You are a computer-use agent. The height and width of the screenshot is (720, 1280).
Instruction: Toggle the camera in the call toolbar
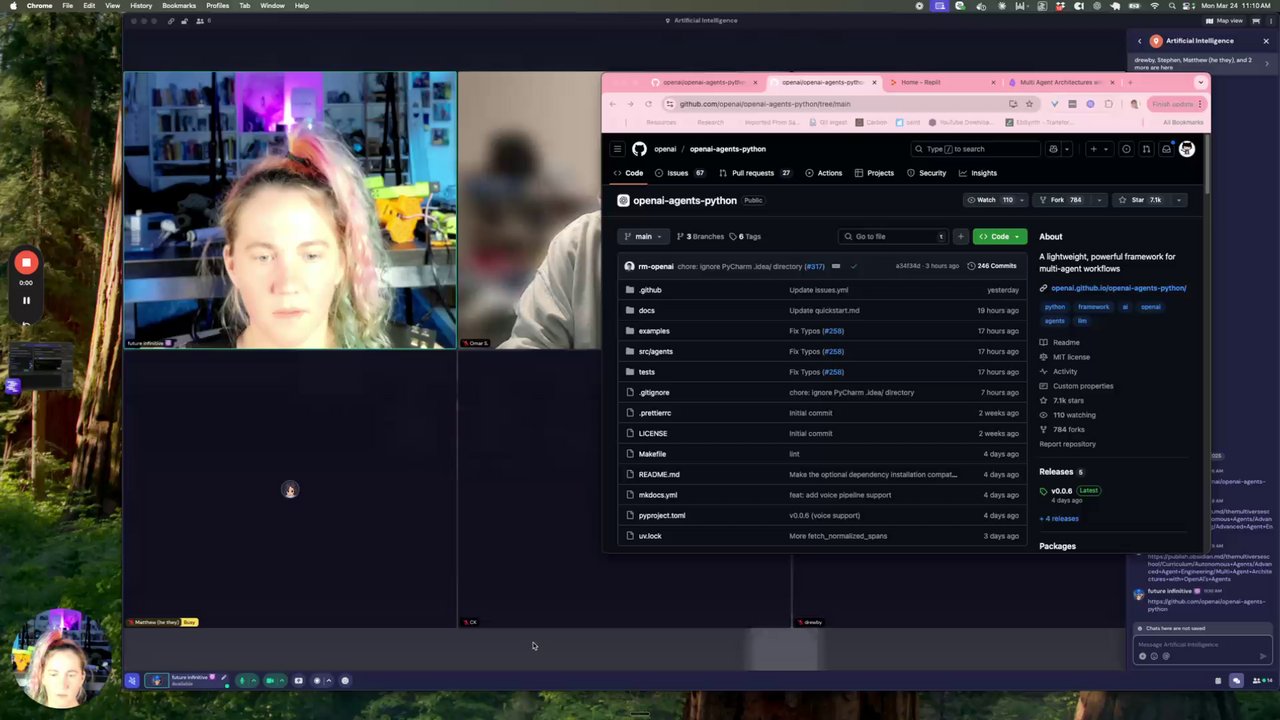click(269, 681)
